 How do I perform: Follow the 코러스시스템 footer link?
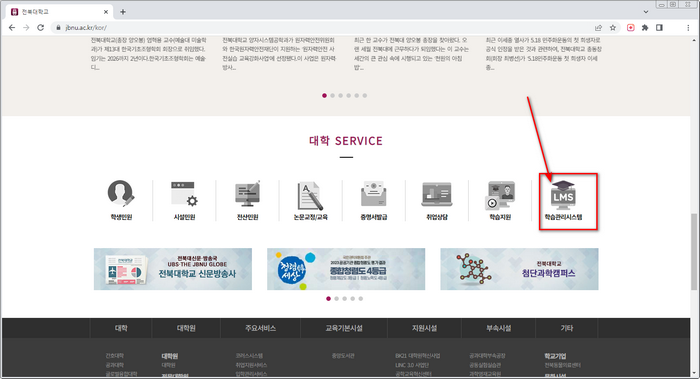coord(249,356)
